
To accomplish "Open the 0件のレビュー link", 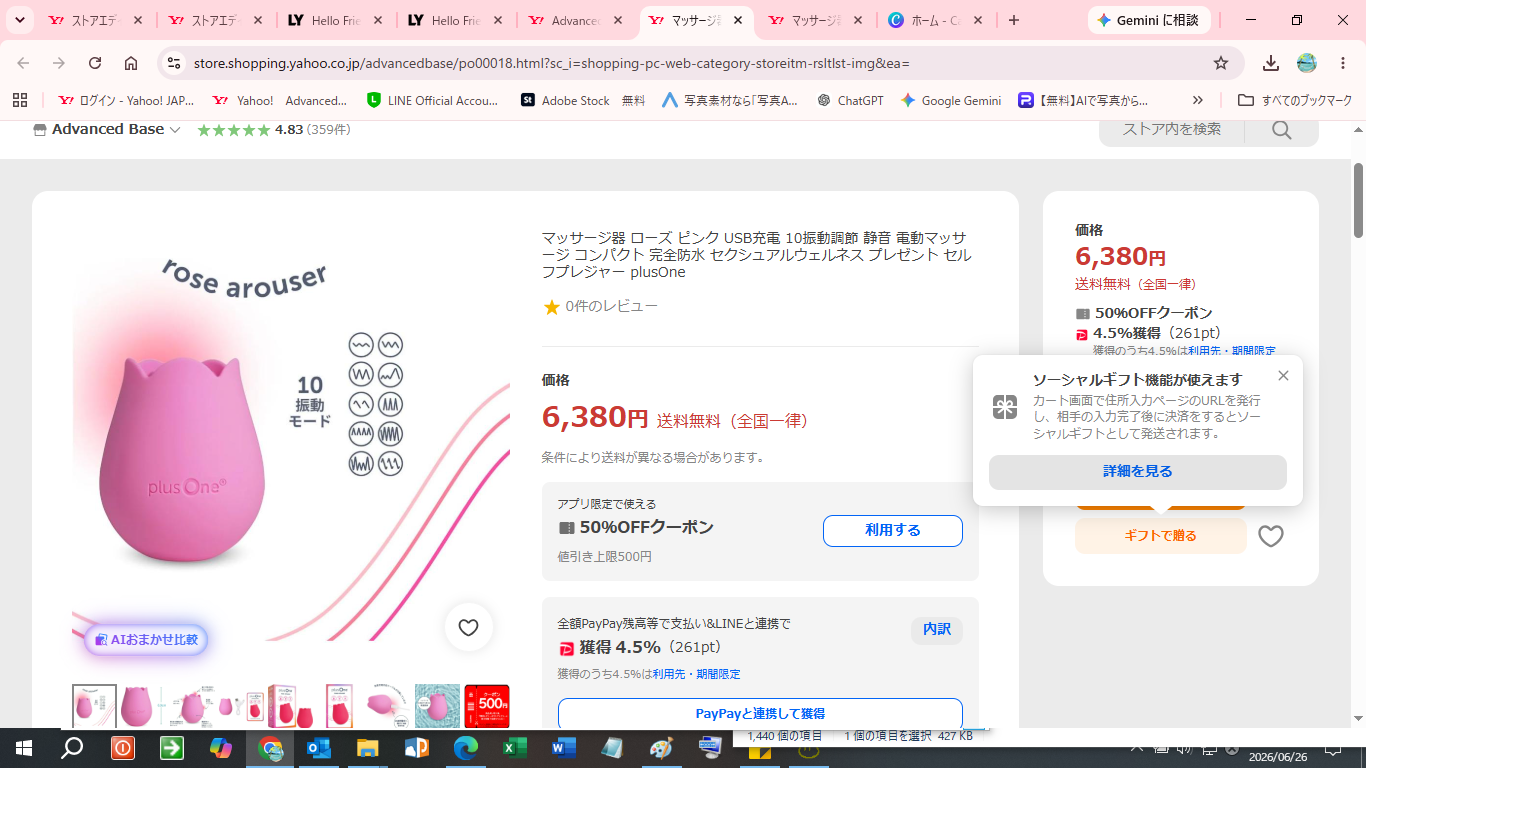I will click(611, 306).
